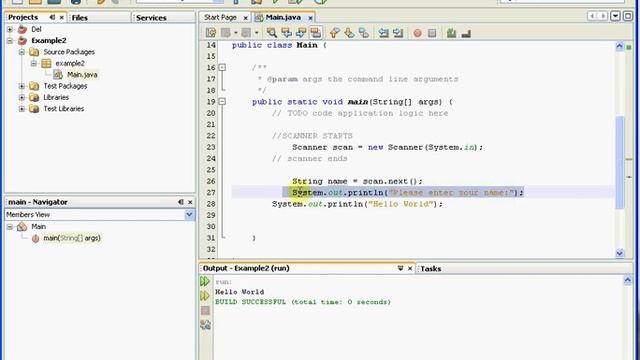Go to Previous Bookmark icon

pos(335,33)
